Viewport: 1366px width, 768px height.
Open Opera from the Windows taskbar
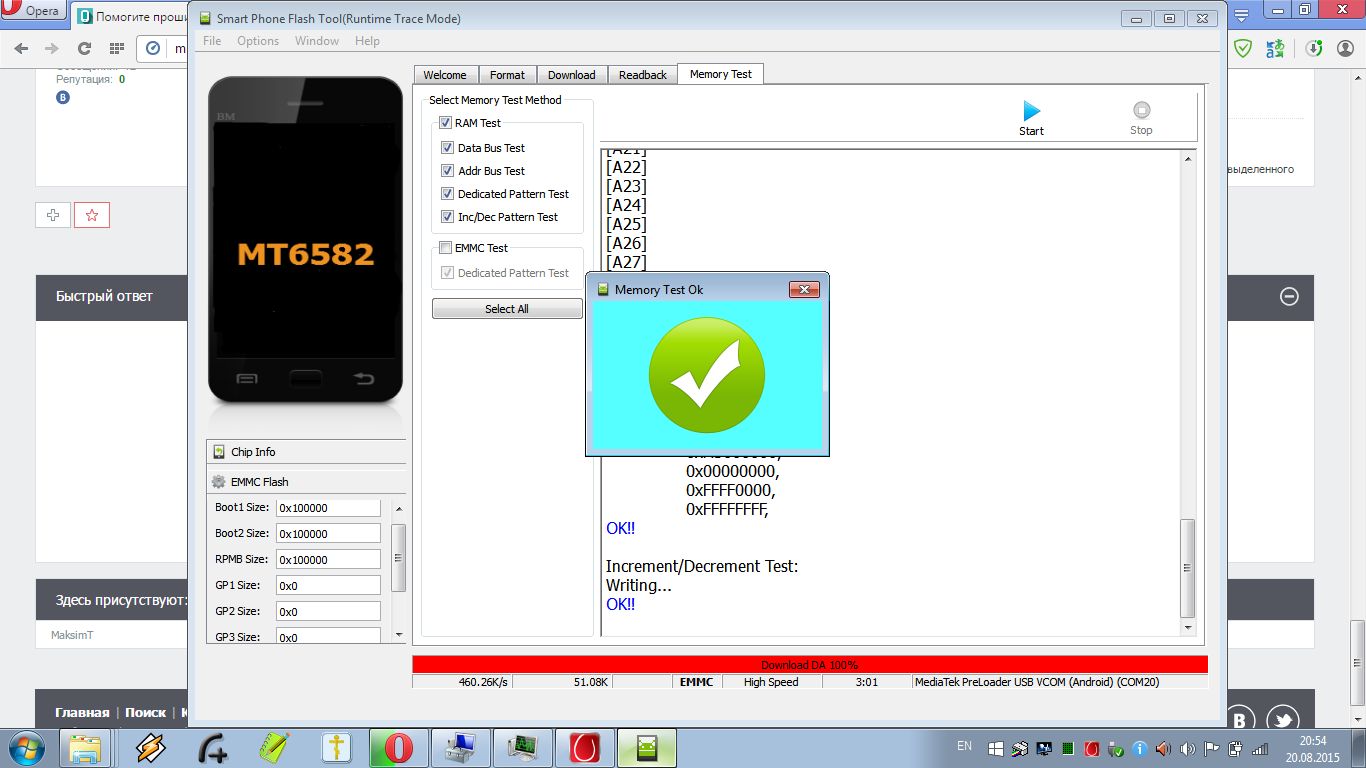[399, 748]
